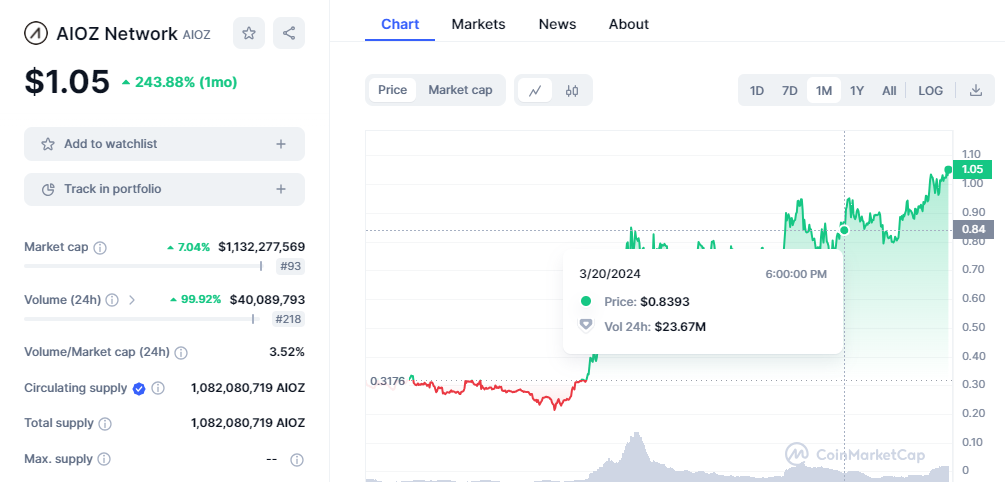This screenshot has width=1005, height=482.
Task: Set chart range to 1D
Action: [x=757, y=90]
